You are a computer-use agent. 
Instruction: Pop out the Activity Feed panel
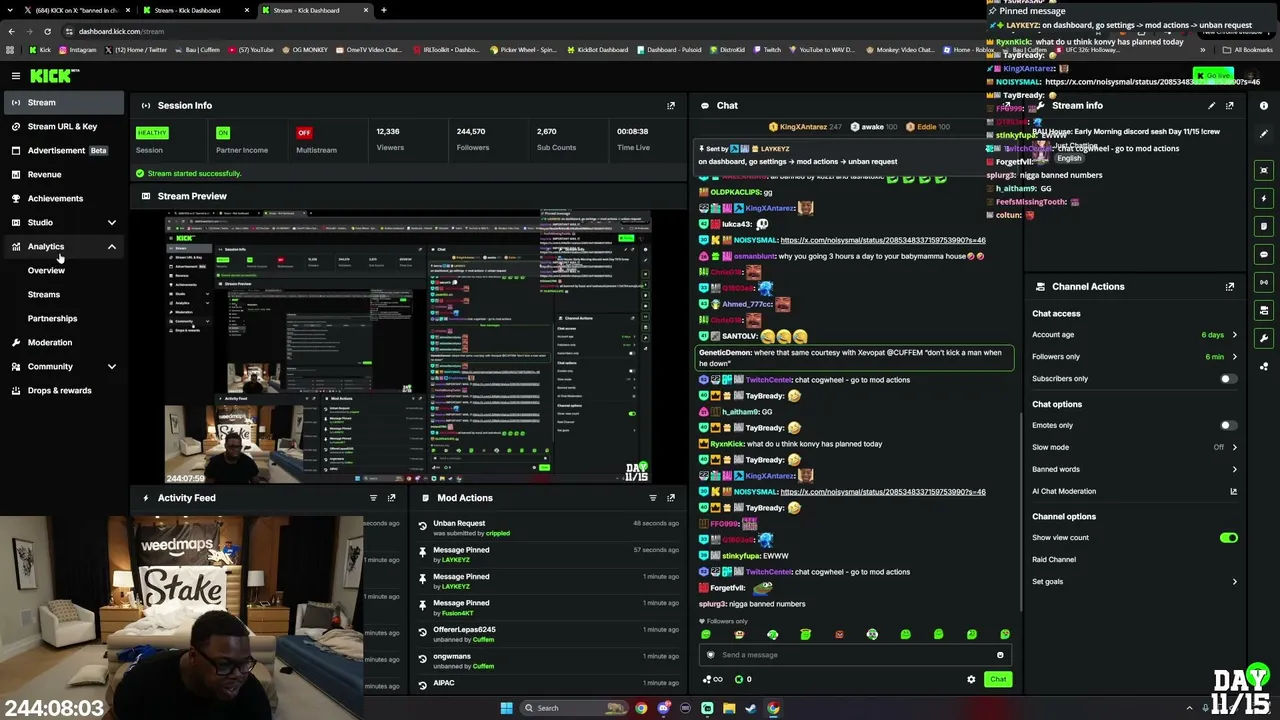[x=392, y=498]
